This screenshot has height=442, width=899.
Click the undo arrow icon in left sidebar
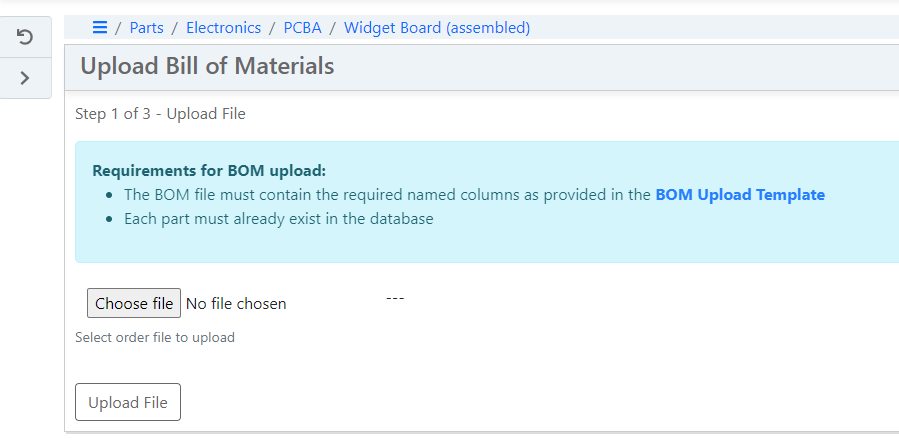click(x=25, y=37)
